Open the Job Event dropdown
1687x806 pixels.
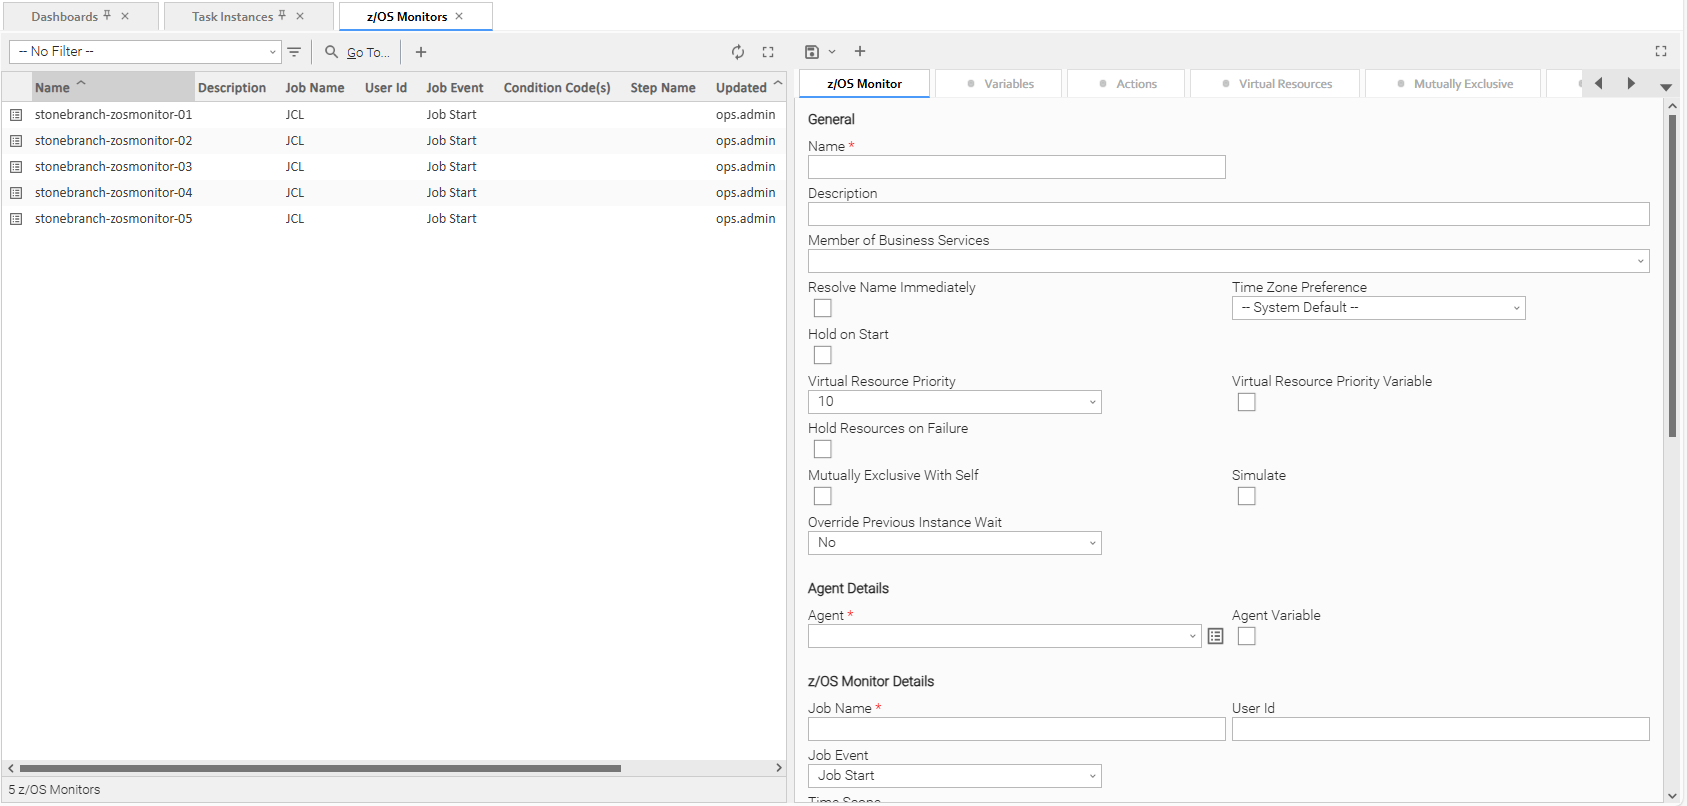coord(954,776)
